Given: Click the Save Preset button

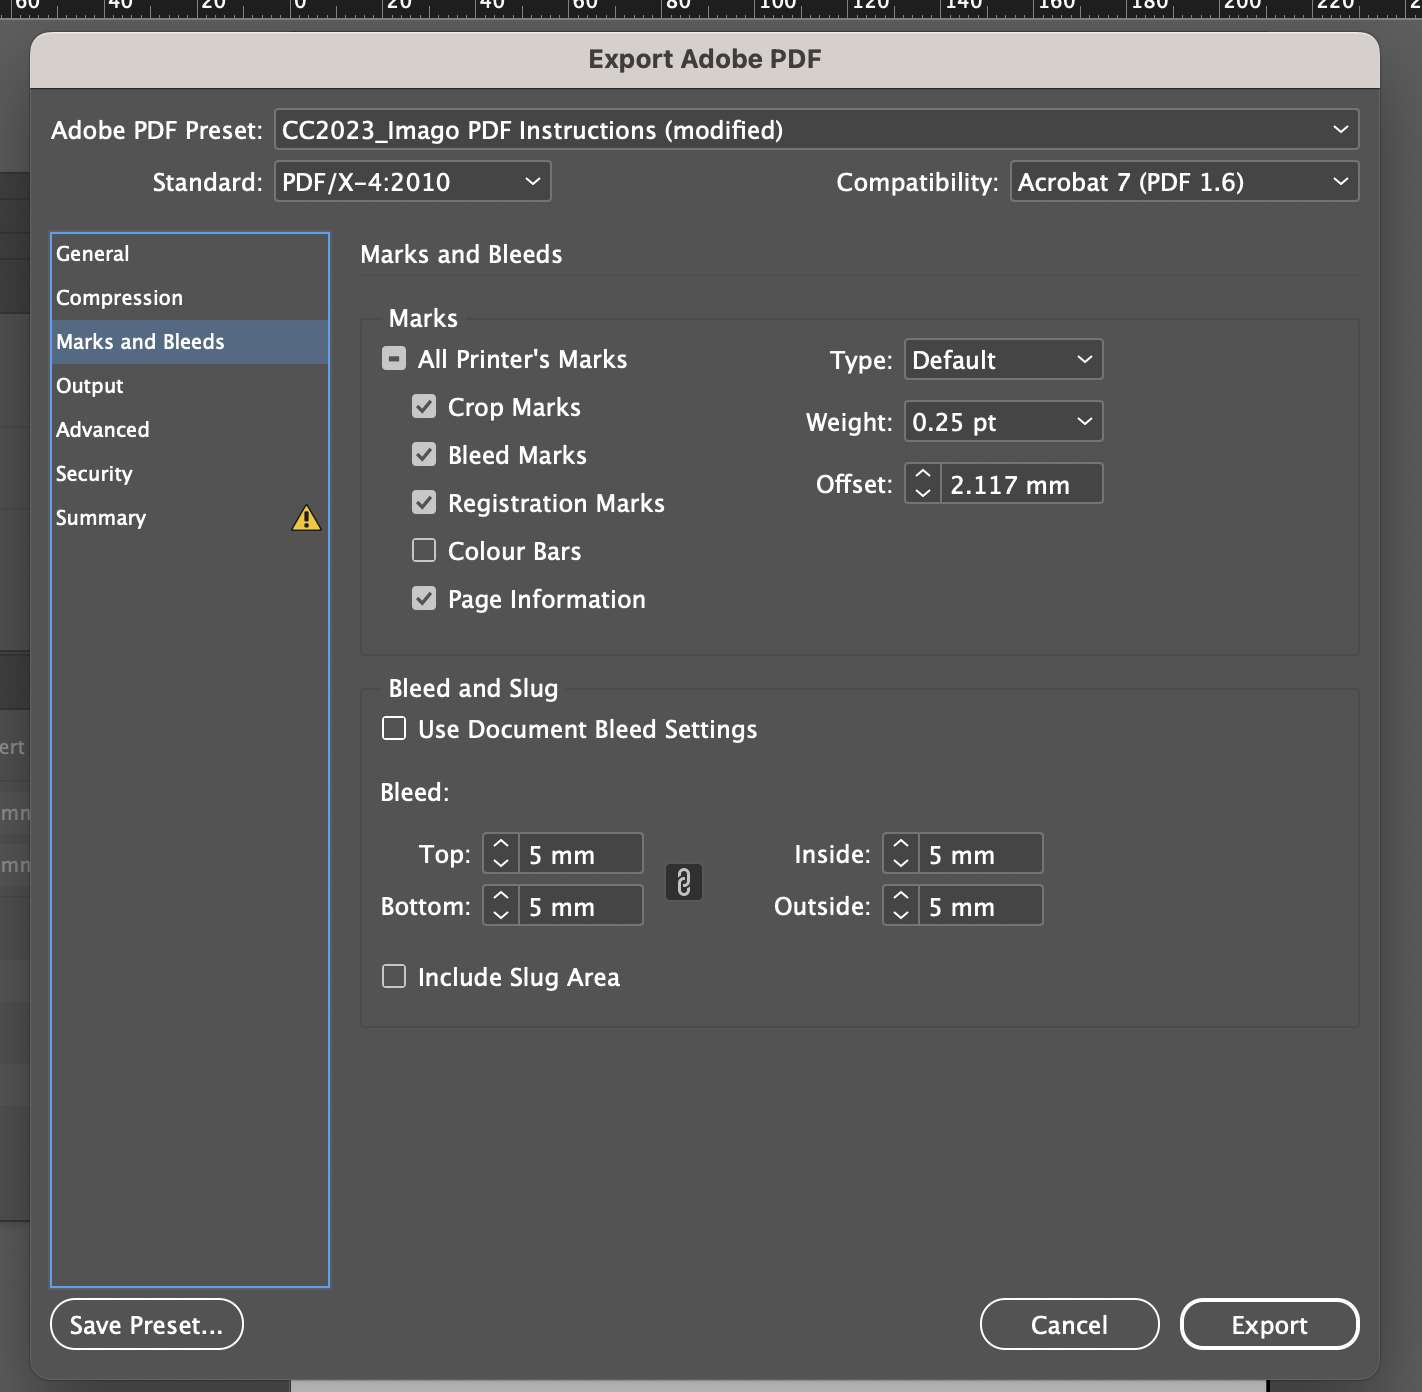Looking at the screenshot, I should tap(146, 1324).
